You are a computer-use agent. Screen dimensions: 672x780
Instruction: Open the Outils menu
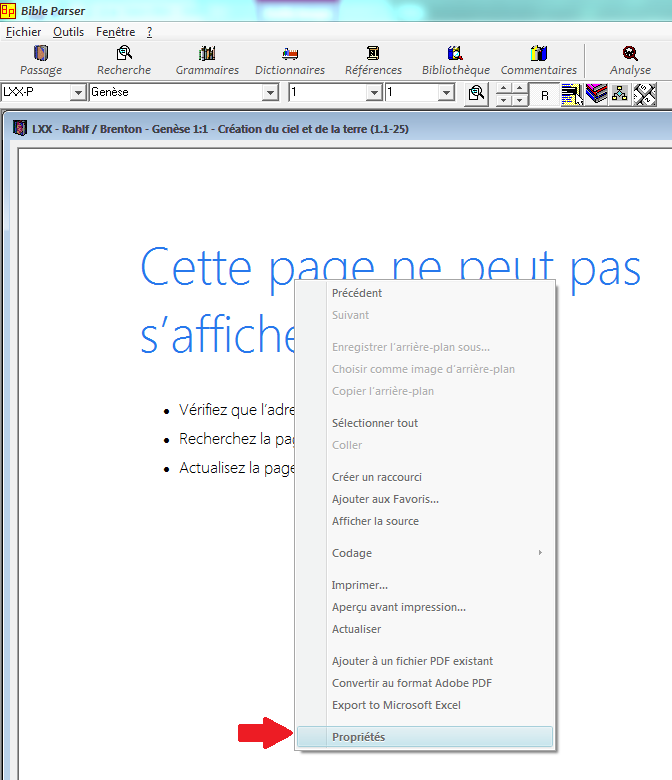(69, 32)
